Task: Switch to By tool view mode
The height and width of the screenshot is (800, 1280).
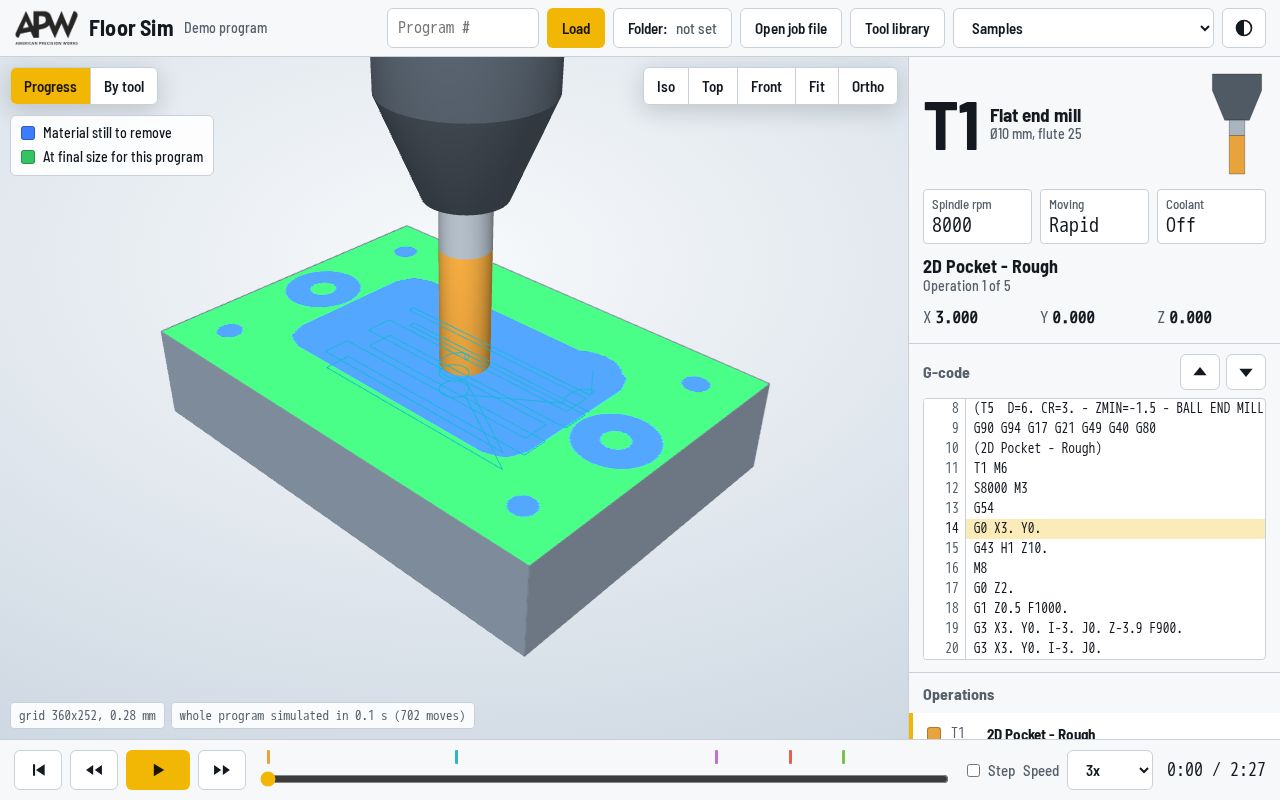Action: pos(124,87)
